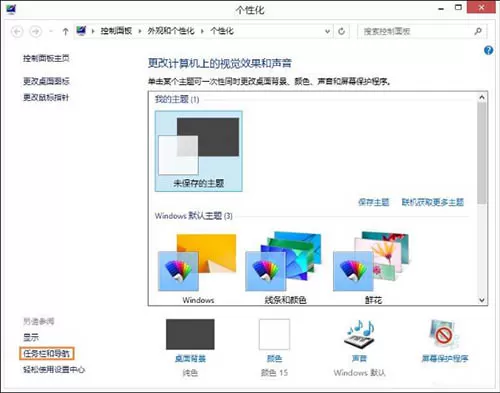Open the 屏幕保护程序 icon
The width and height of the screenshot is (500, 393).
(444, 334)
